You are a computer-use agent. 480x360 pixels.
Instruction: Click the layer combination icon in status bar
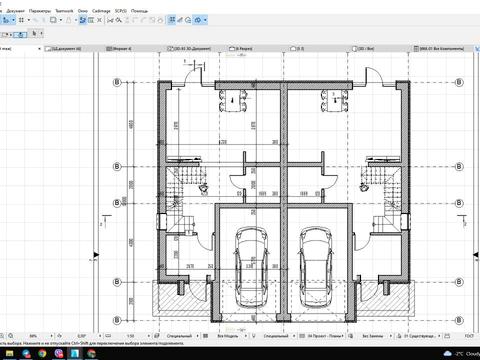tap(157, 336)
